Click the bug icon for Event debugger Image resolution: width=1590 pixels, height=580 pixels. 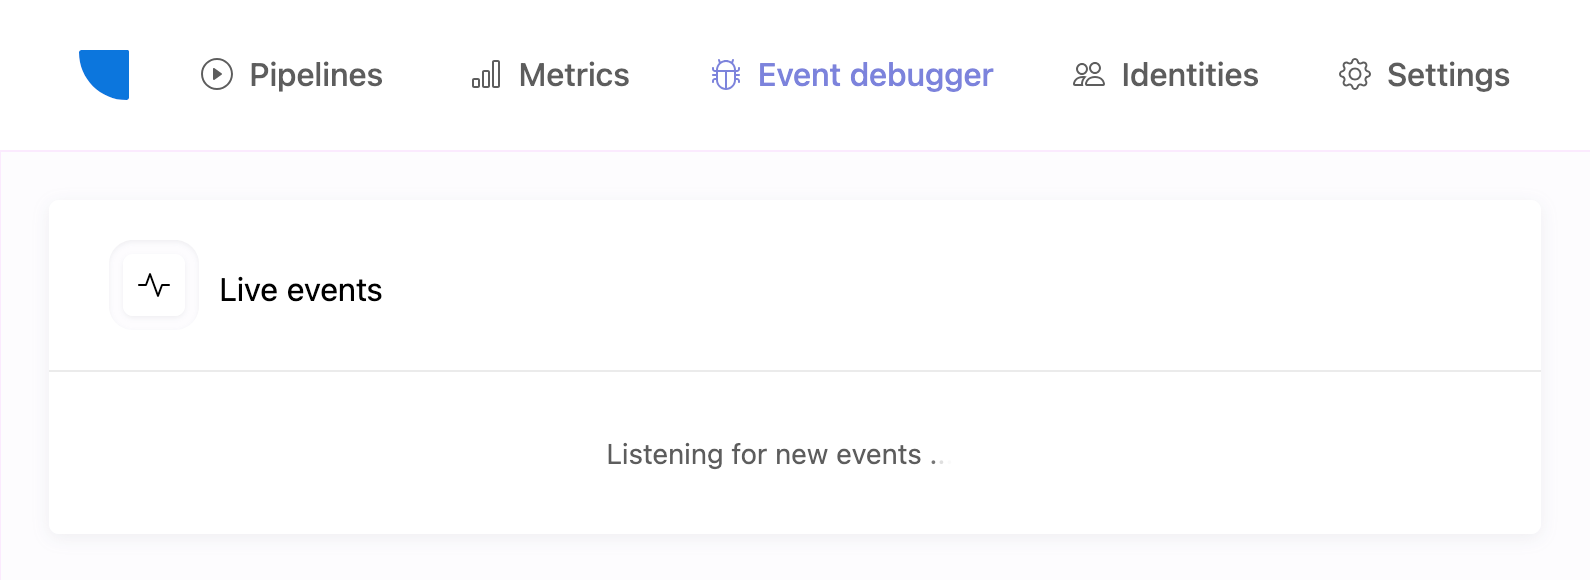[x=726, y=74]
